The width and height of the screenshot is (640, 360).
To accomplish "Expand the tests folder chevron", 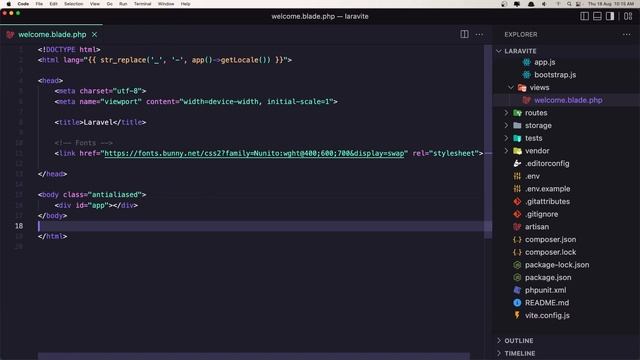I will tap(506, 138).
